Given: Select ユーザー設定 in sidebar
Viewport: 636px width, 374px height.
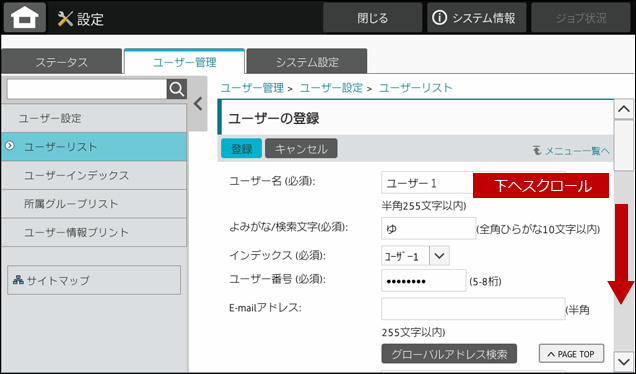Looking at the screenshot, I should pos(94,118).
